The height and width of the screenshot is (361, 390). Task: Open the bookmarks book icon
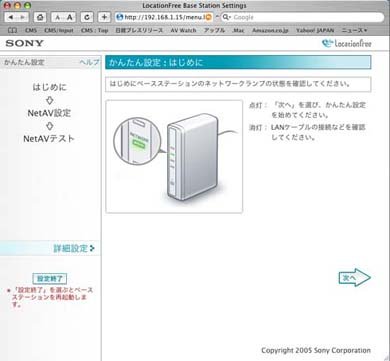click(12, 30)
